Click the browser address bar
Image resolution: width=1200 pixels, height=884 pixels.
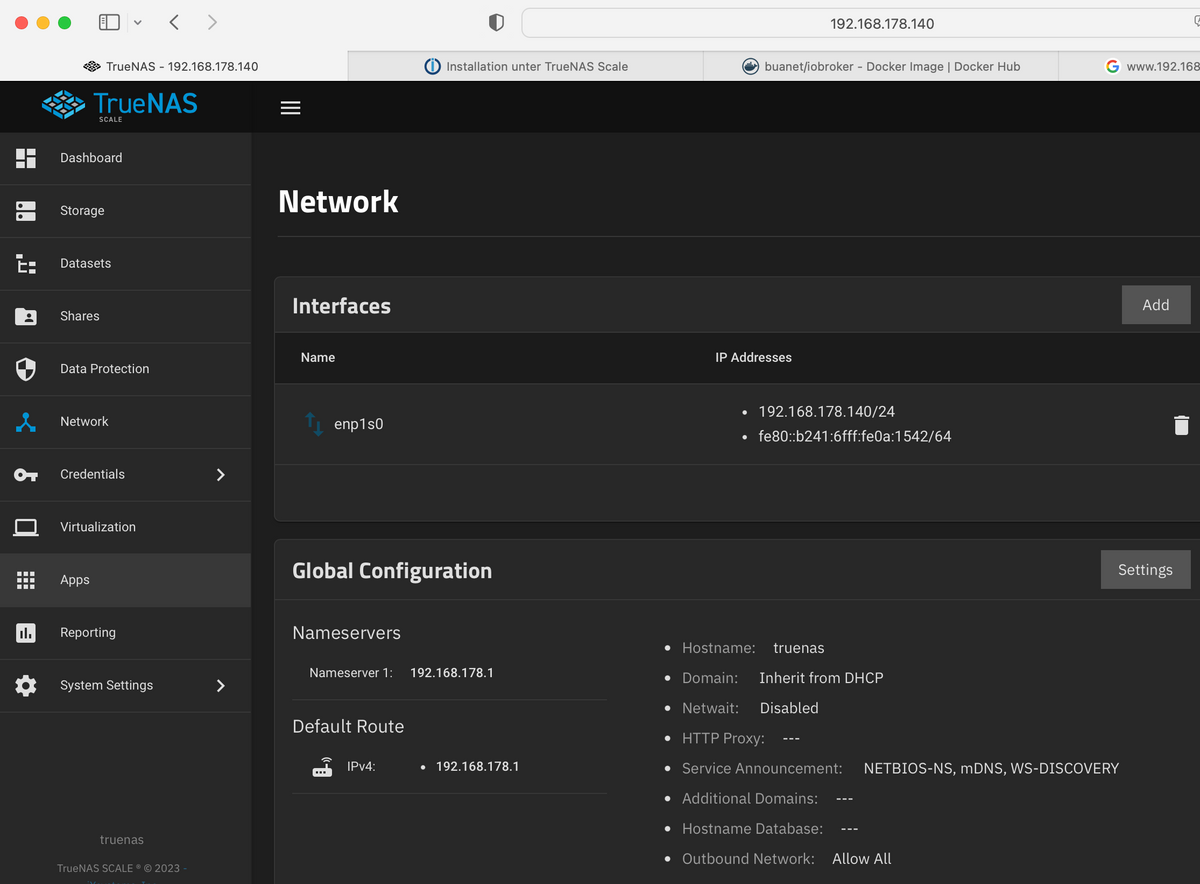(860, 23)
